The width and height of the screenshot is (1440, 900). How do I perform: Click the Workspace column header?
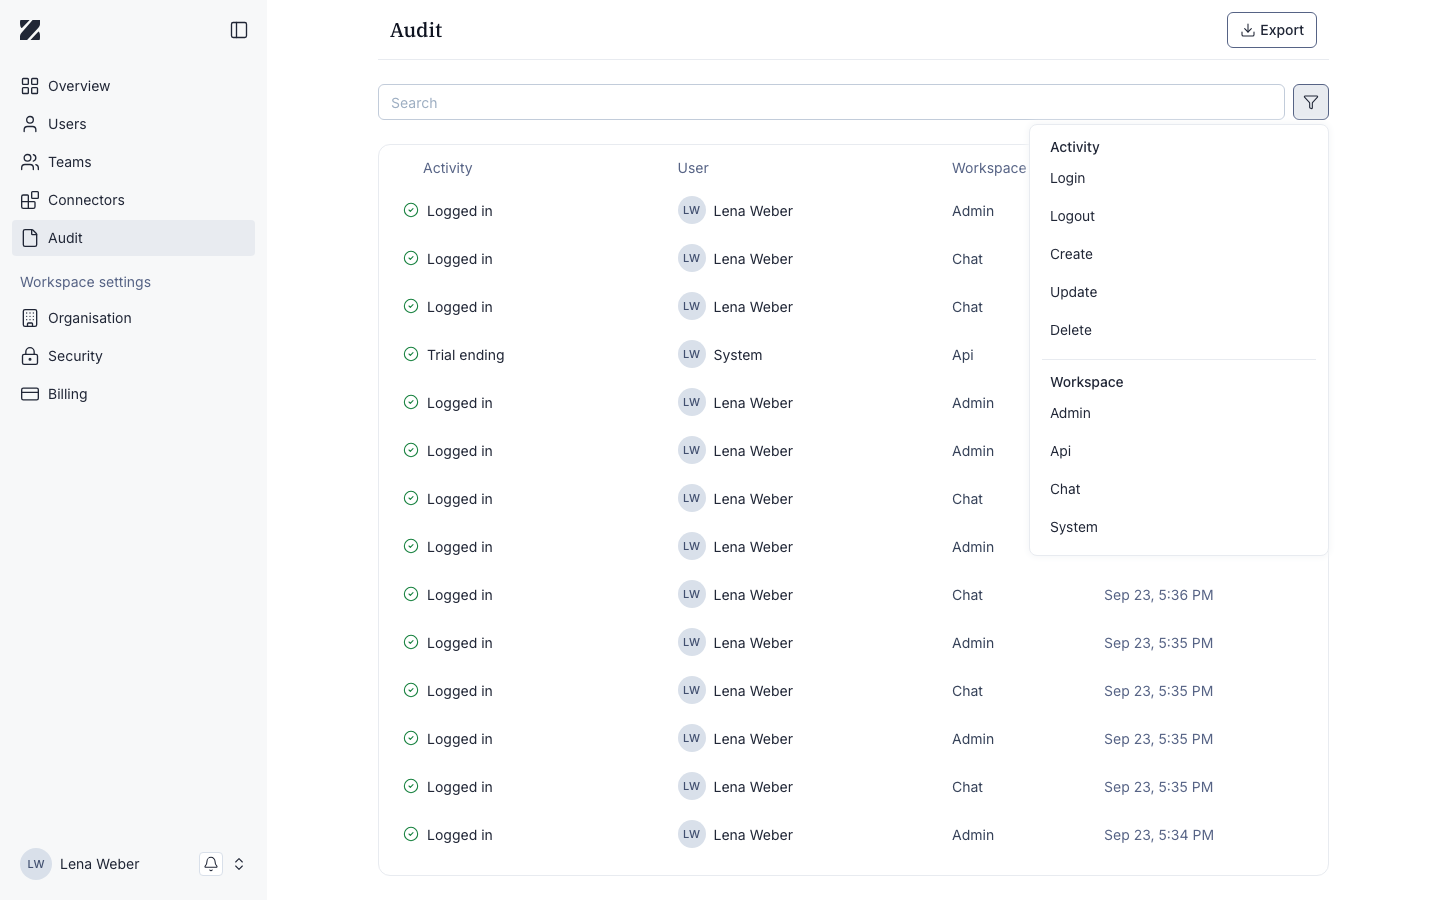click(x=989, y=168)
